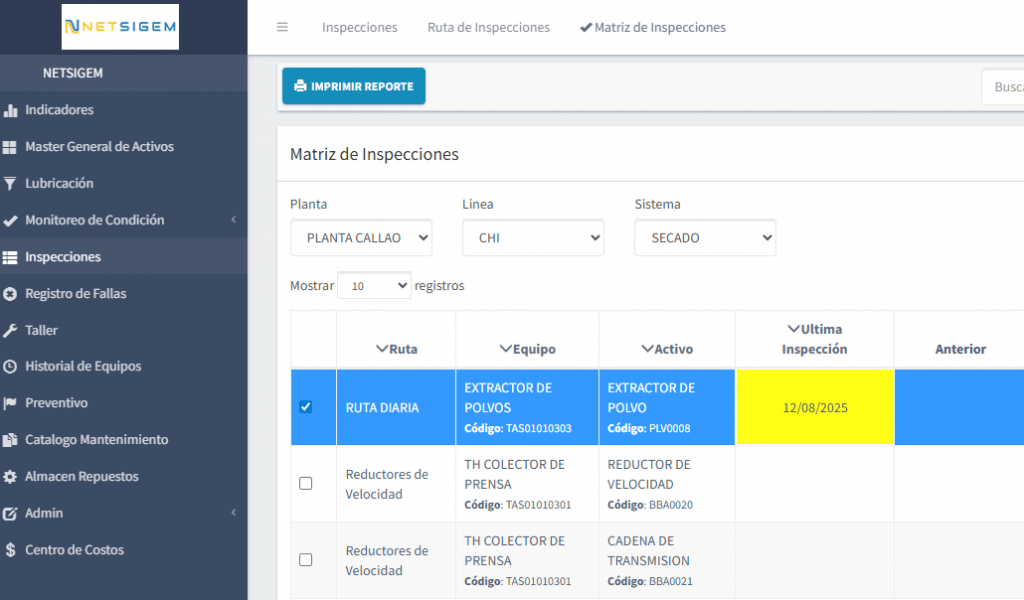The height and width of the screenshot is (600, 1024).
Task: Click the yellow 12/08/2025 inspection cell
Action: click(814, 407)
